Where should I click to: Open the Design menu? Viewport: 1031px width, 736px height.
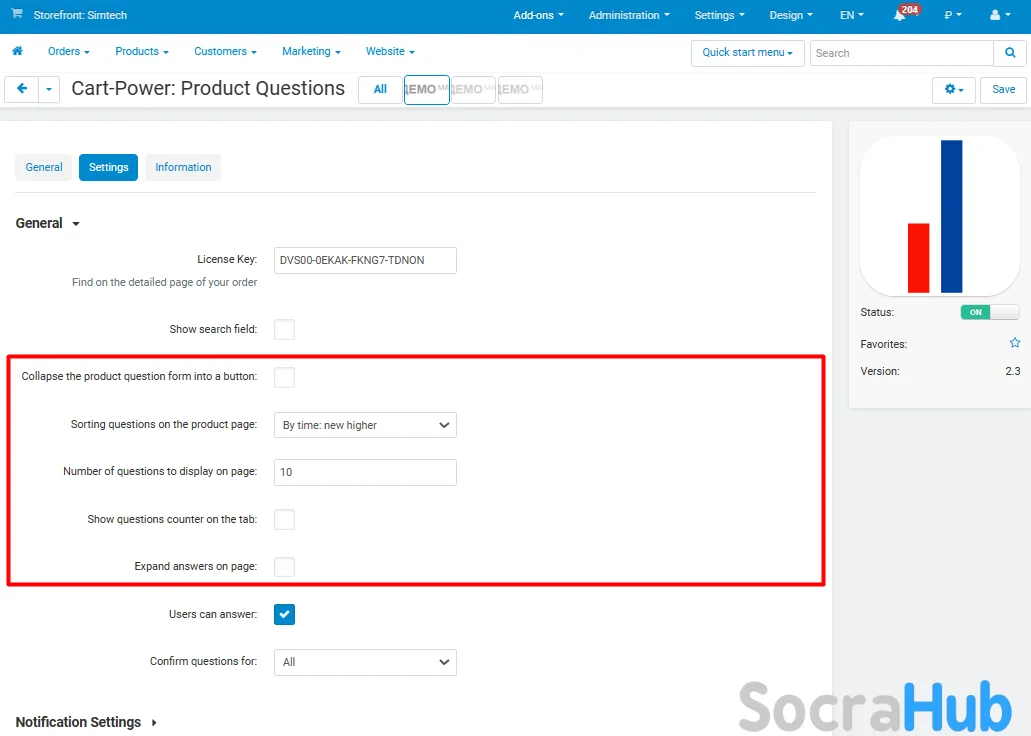pos(791,15)
